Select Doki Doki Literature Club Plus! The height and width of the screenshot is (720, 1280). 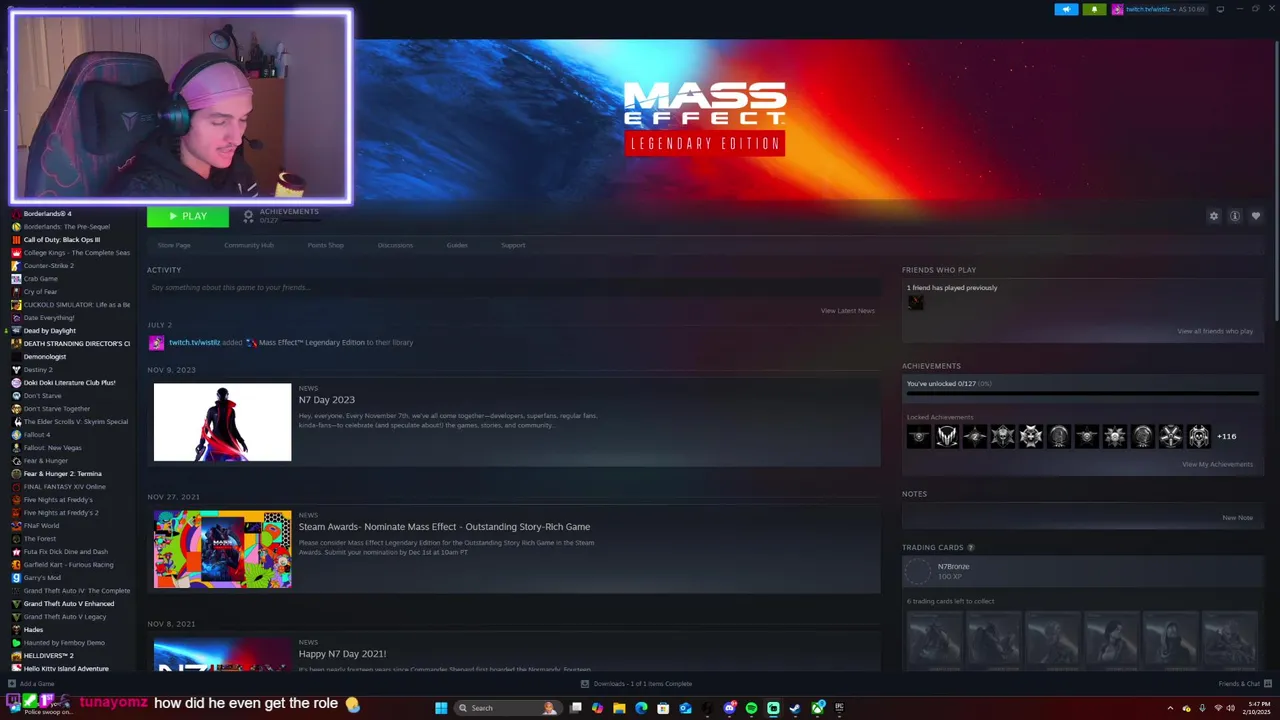pyautogui.click(x=69, y=383)
